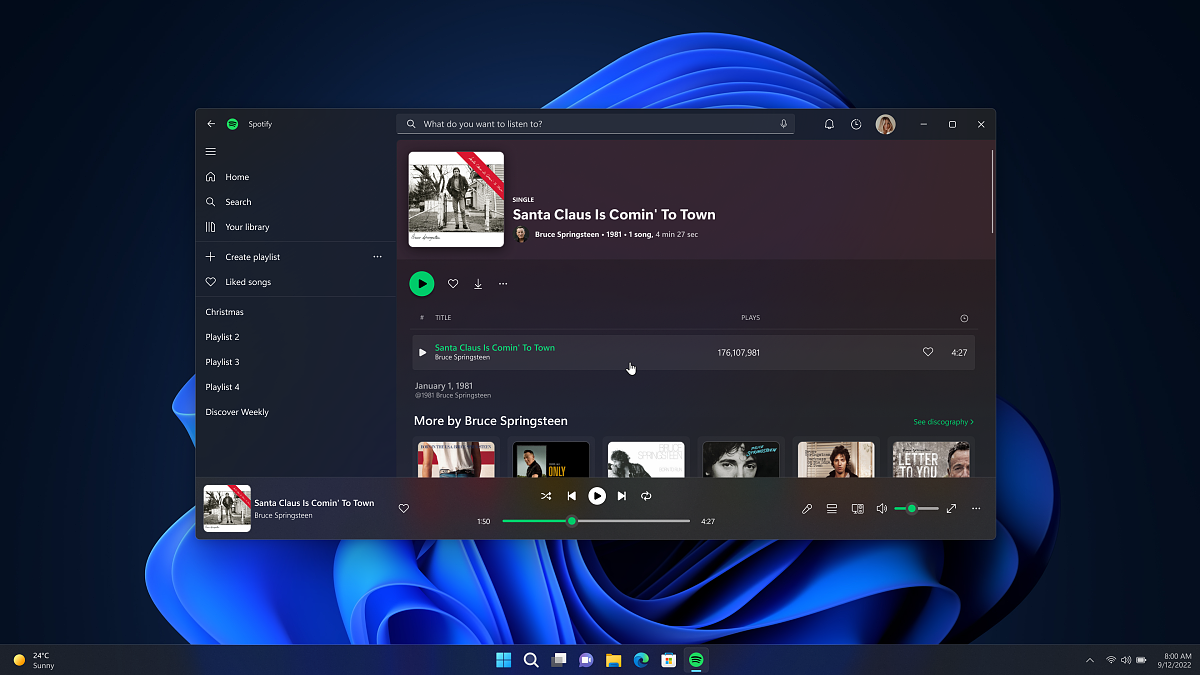
Task: Click the volume slider
Action: tap(916, 509)
